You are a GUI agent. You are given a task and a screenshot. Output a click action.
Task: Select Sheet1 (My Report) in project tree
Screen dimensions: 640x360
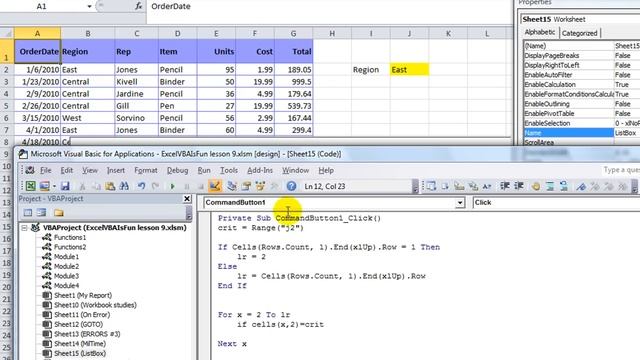83,296
